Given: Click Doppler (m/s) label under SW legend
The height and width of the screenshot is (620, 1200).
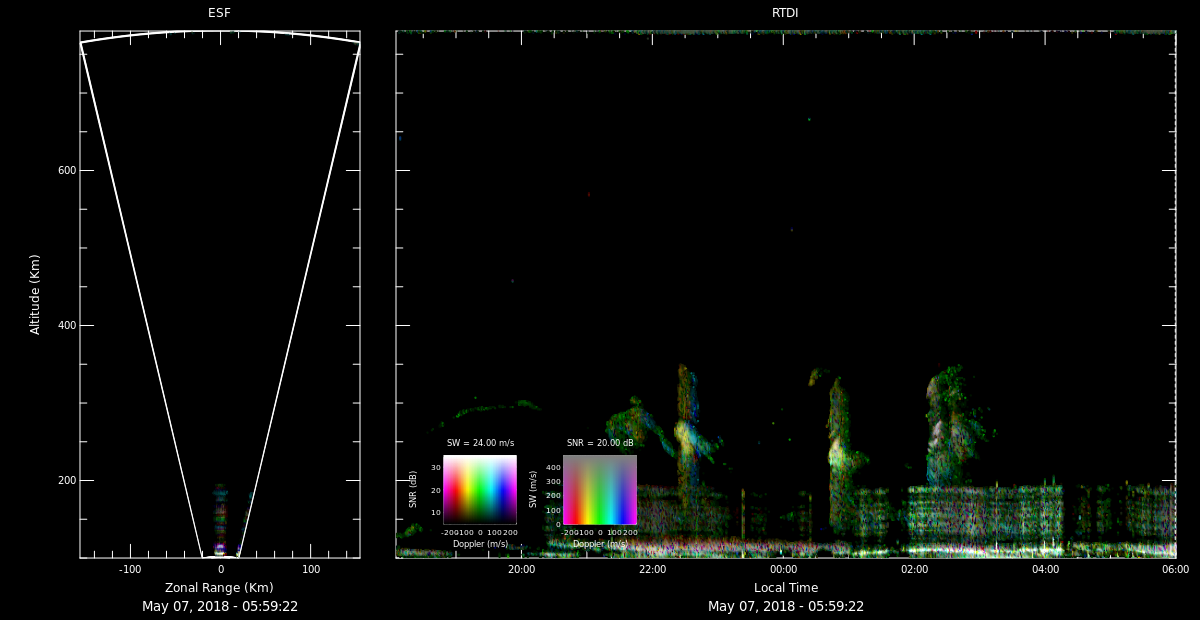Looking at the screenshot, I should point(600,544).
